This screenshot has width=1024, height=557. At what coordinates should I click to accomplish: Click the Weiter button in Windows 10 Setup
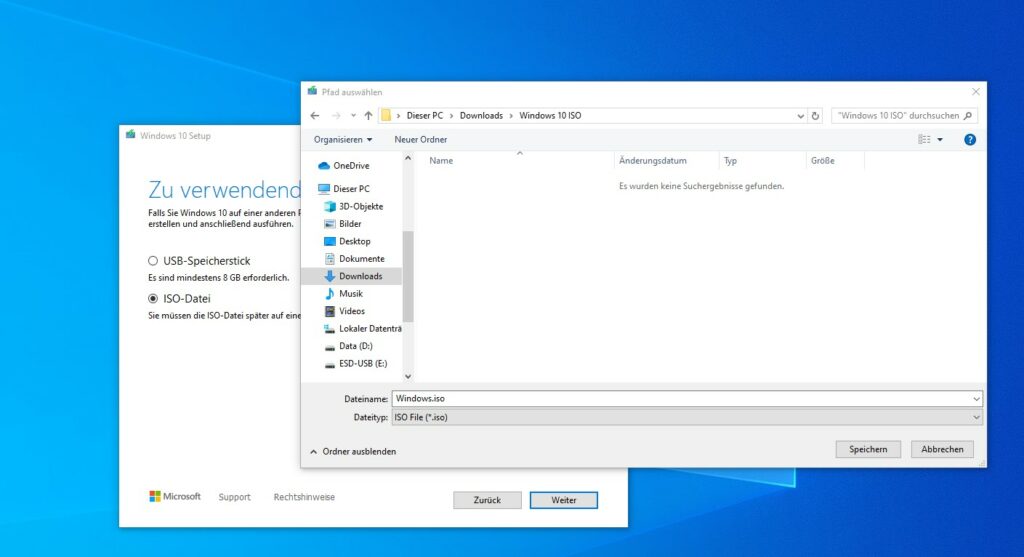click(x=564, y=500)
